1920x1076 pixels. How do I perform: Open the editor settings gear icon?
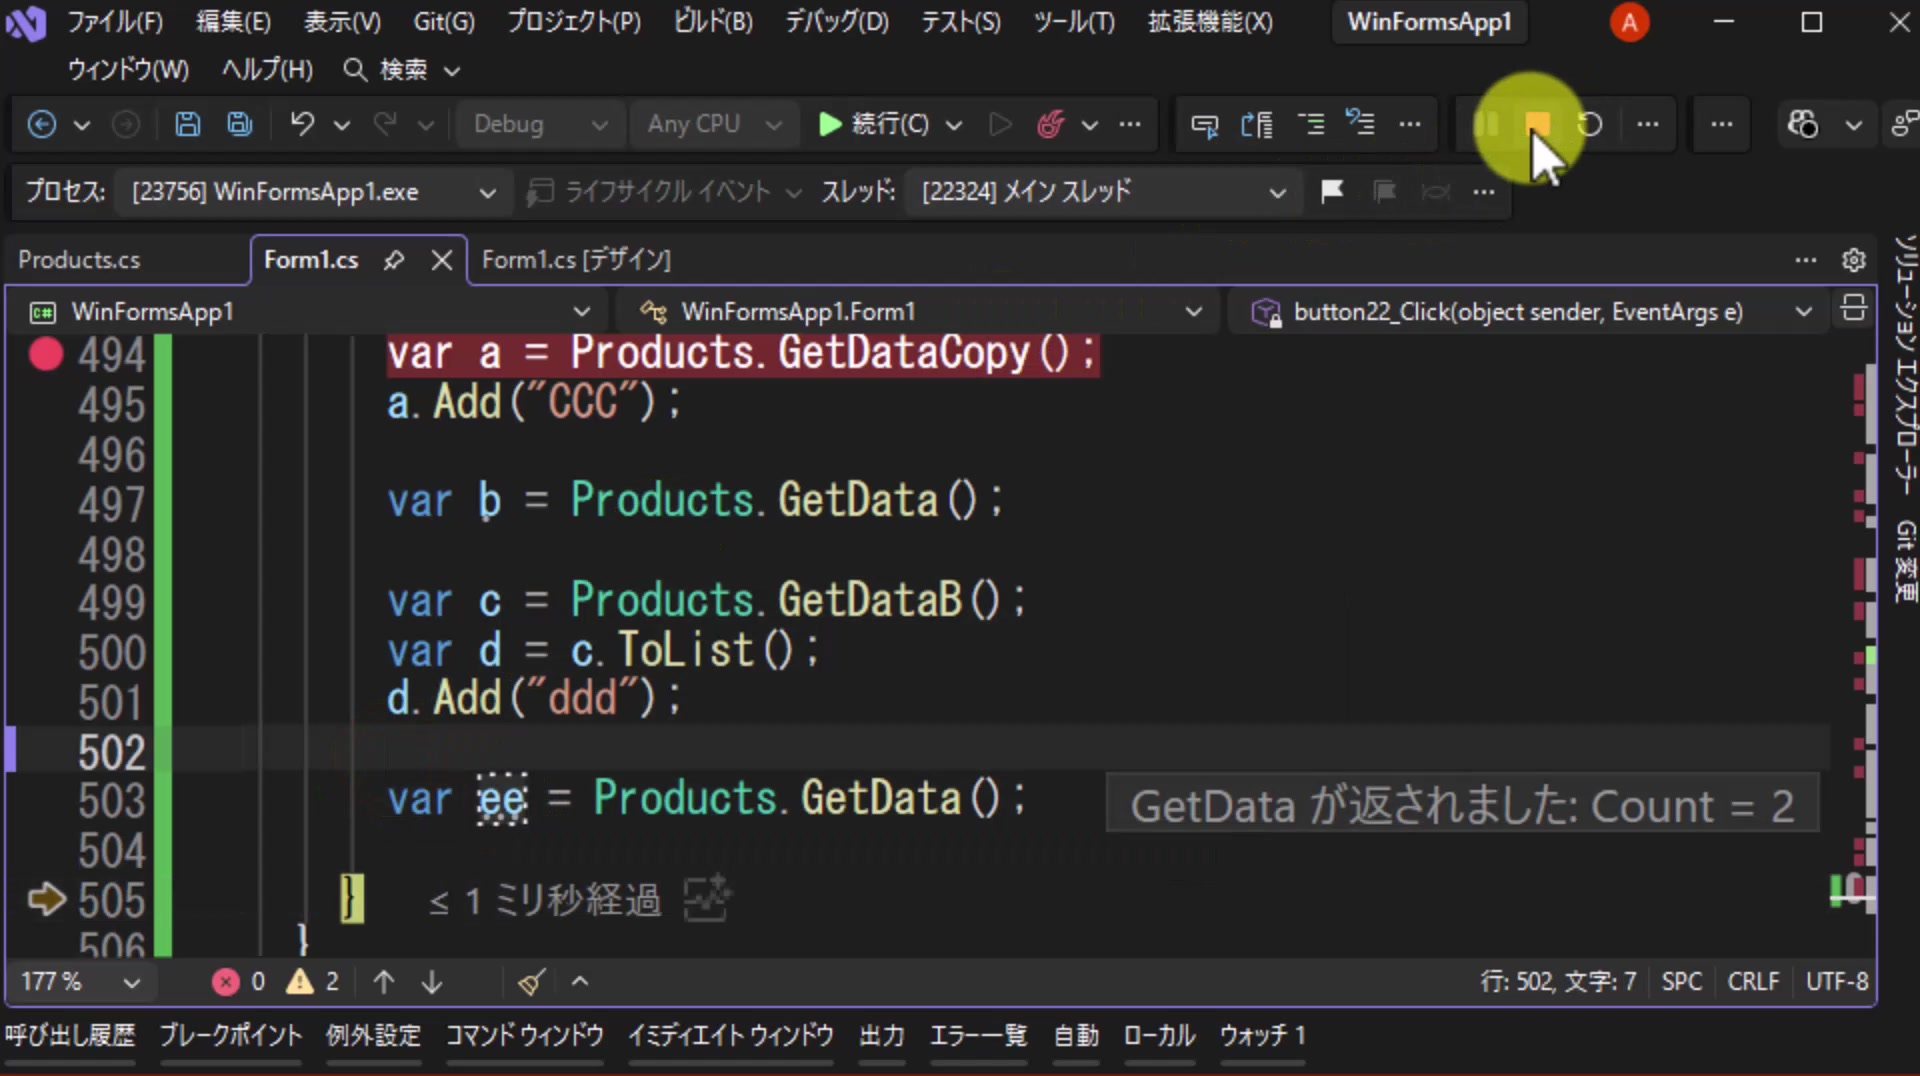[x=1853, y=260]
